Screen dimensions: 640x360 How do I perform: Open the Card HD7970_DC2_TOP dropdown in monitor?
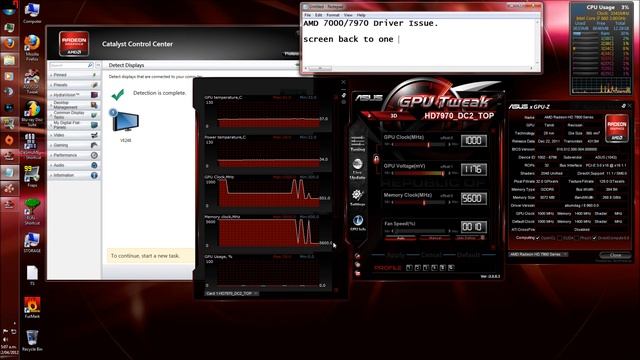231,293
